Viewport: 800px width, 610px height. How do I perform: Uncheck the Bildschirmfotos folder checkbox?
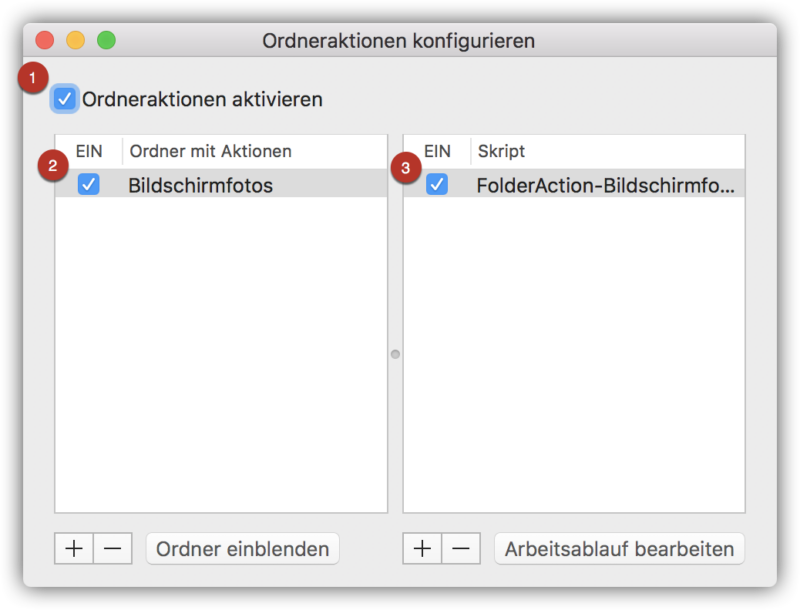pos(89,184)
